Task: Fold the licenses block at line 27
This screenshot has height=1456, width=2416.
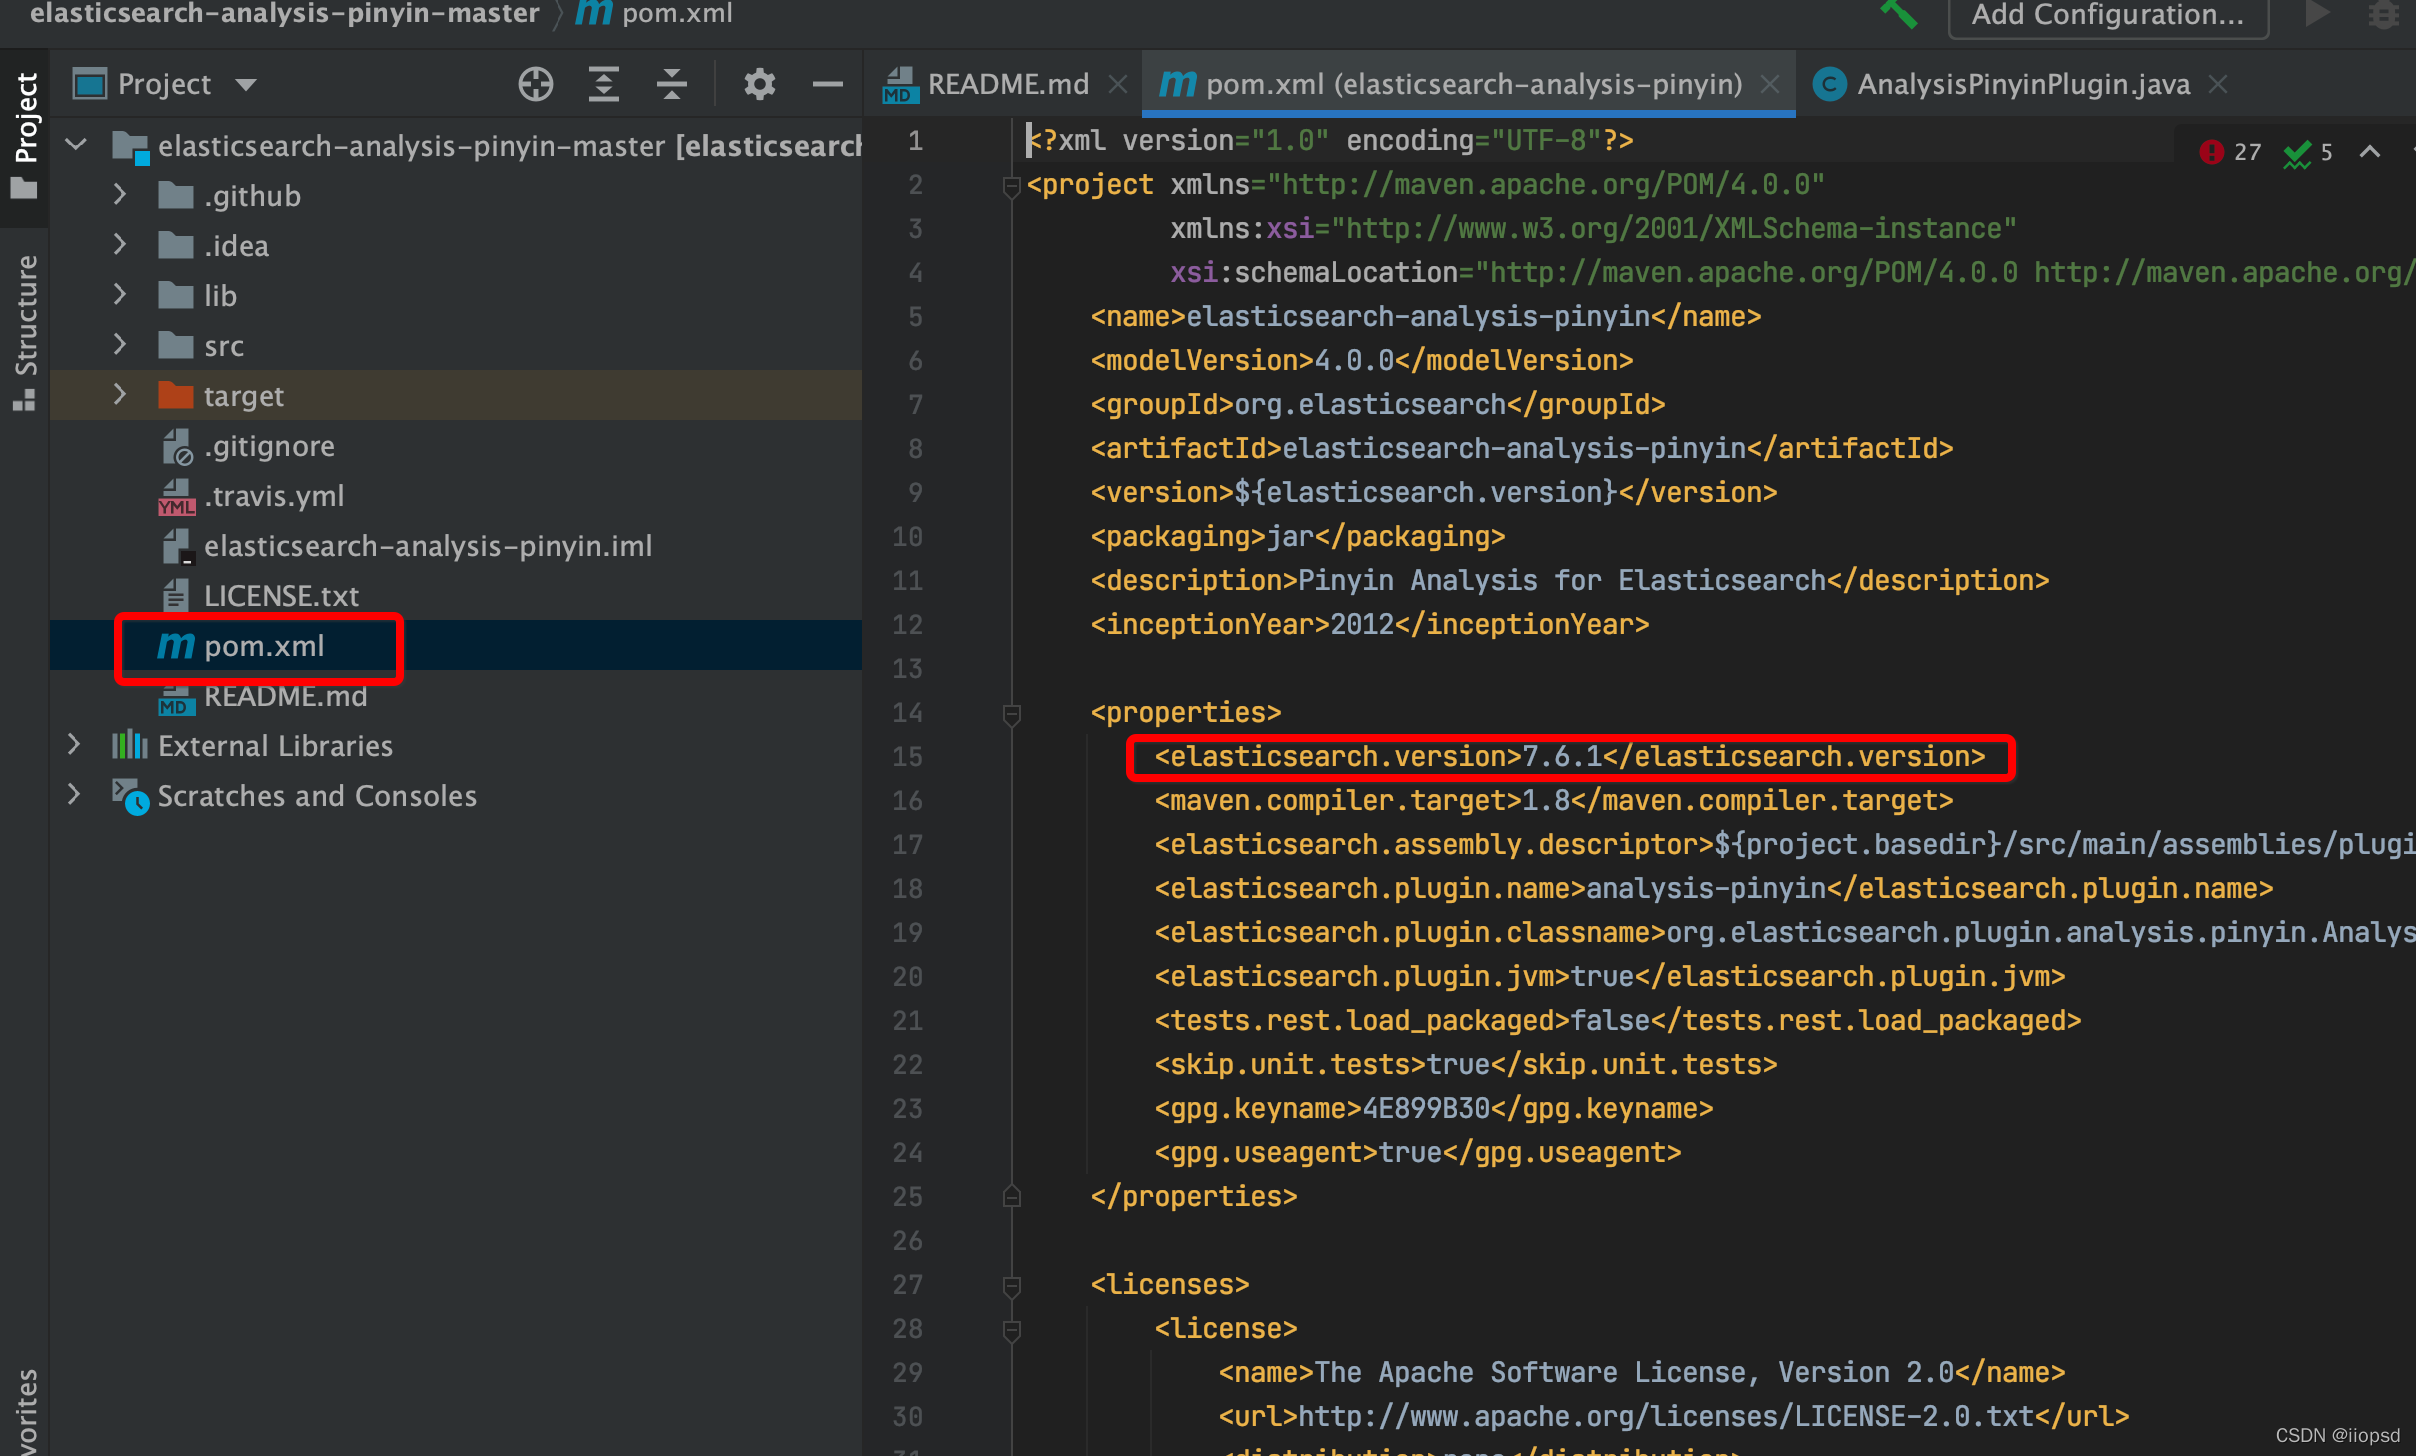Action: click(1012, 1286)
